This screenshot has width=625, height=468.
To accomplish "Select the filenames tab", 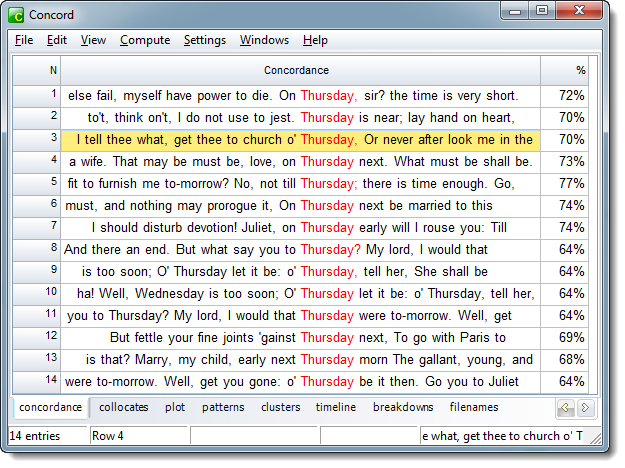I will [x=474, y=407].
